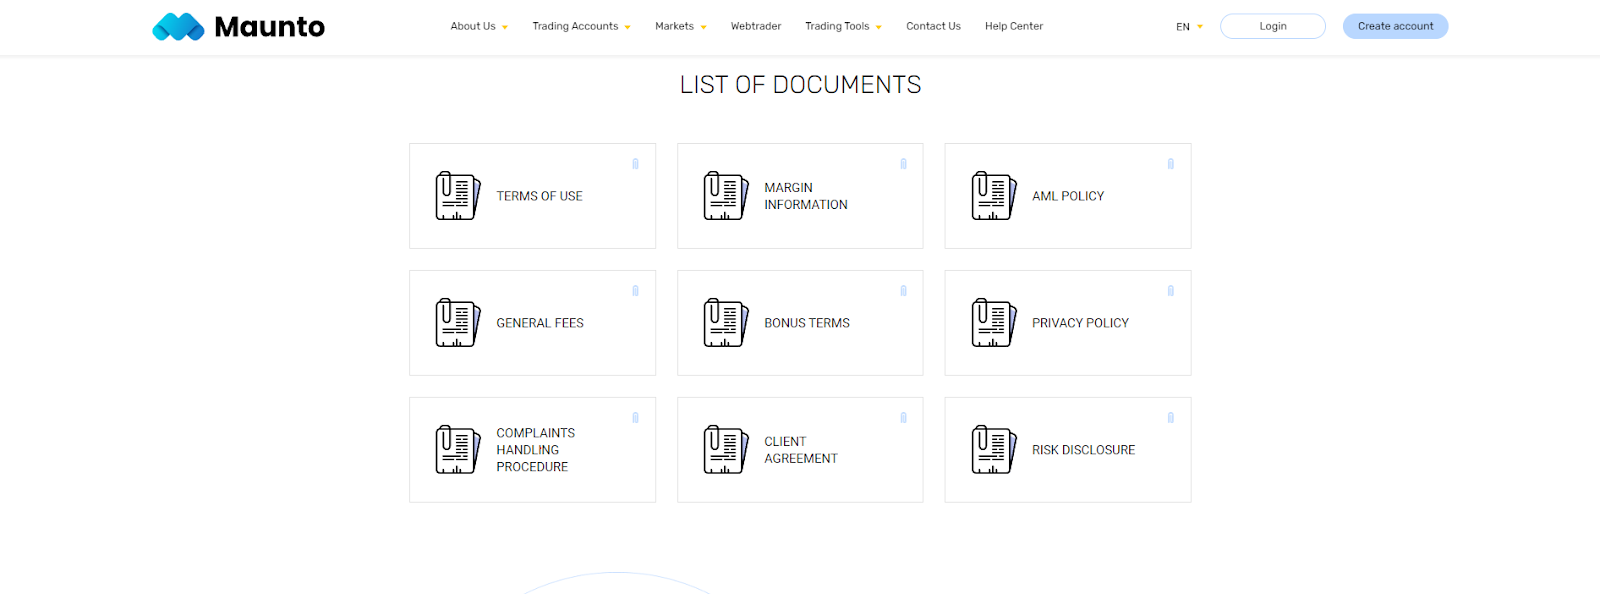Open the Bonus Terms document icon

coord(726,323)
